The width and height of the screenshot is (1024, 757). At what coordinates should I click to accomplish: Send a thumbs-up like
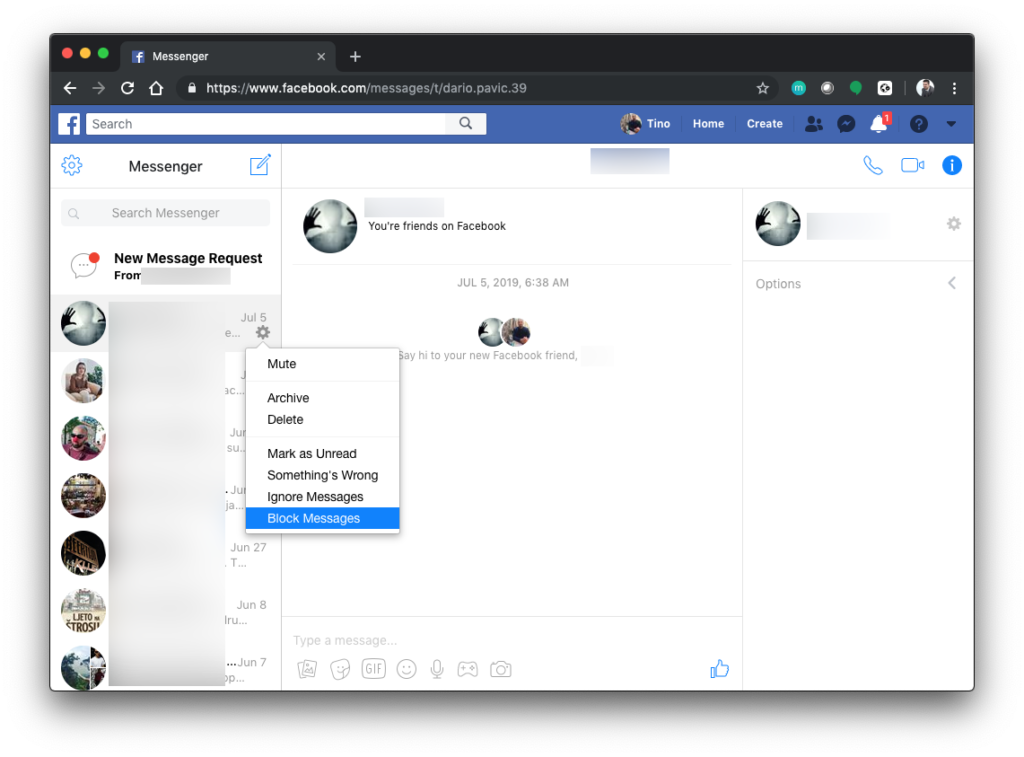pos(719,669)
